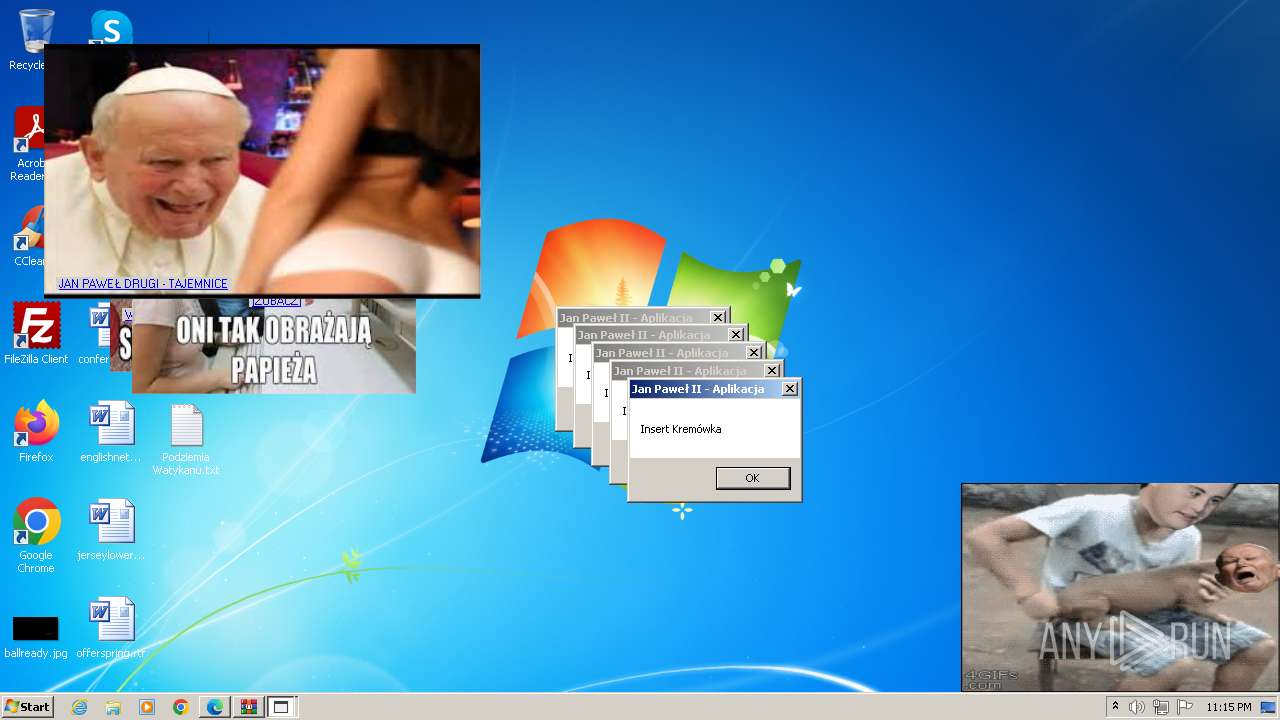Open the Start menu
Viewport: 1280px width, 720px height.
(27, 707)
